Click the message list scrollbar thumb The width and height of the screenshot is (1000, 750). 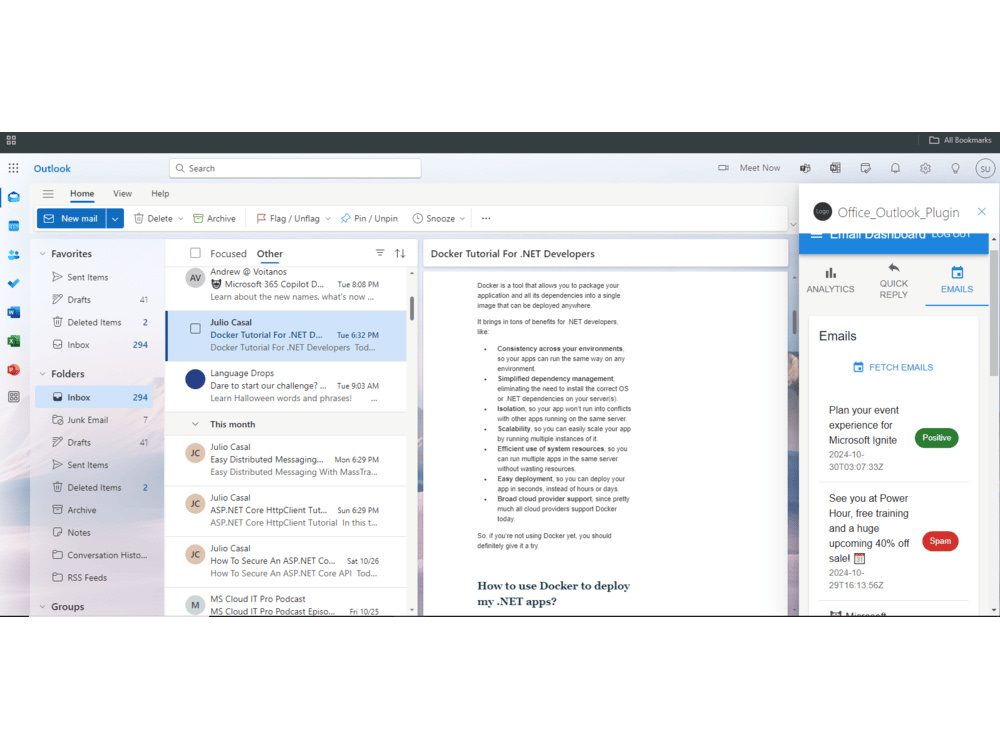(x=412, y=309)
